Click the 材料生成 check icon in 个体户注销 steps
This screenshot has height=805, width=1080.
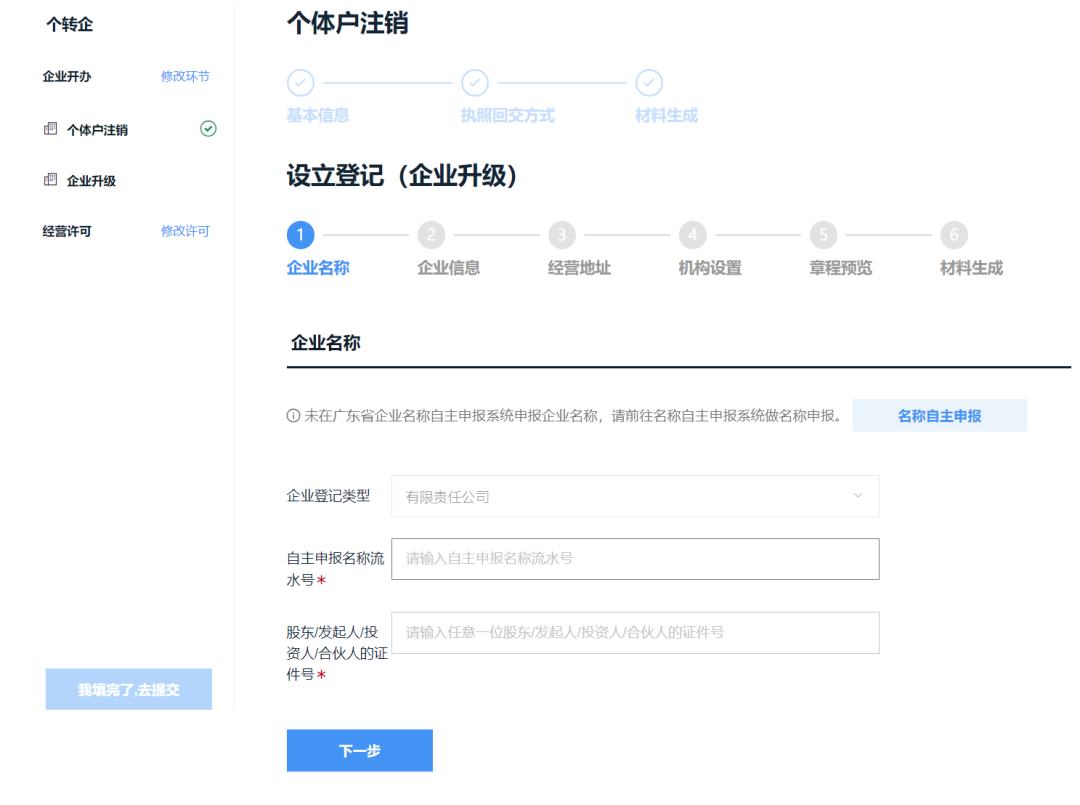click(x=650, y=83)
